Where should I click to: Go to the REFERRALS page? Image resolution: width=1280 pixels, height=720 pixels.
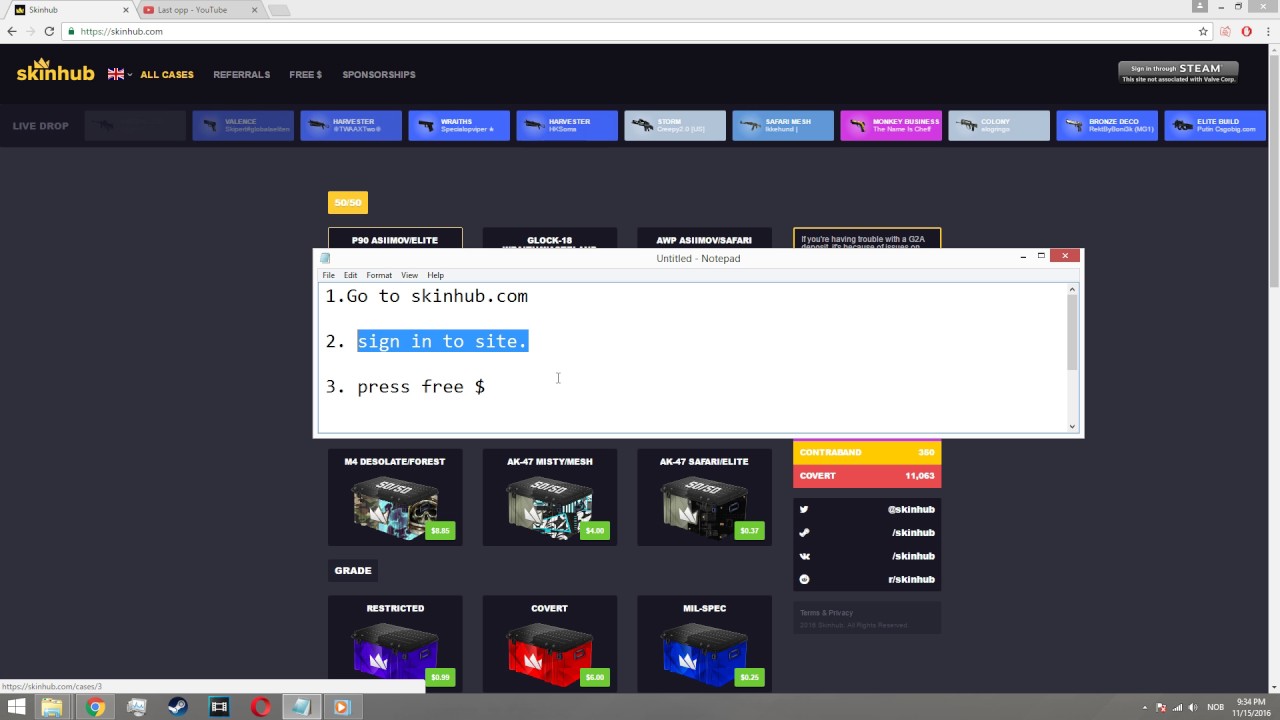coord(242,75)
